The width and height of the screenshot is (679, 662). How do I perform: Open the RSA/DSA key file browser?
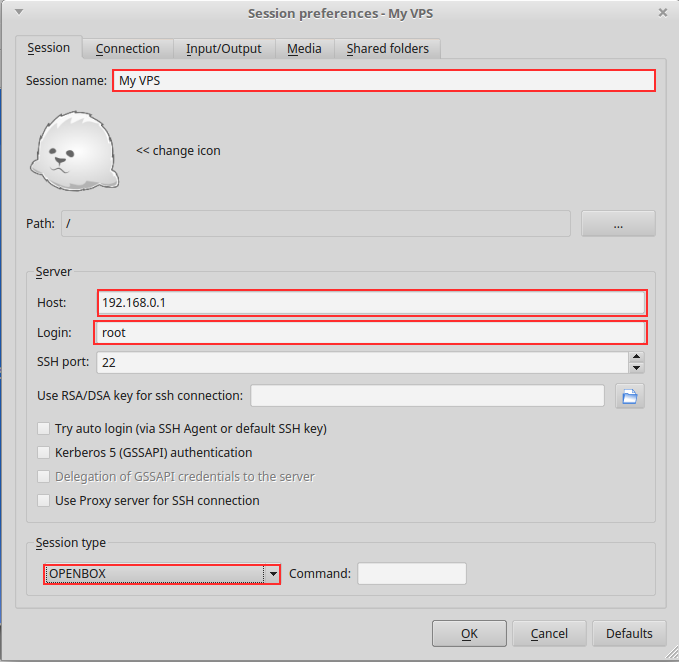pyautogui.click(x=630, y=396)
